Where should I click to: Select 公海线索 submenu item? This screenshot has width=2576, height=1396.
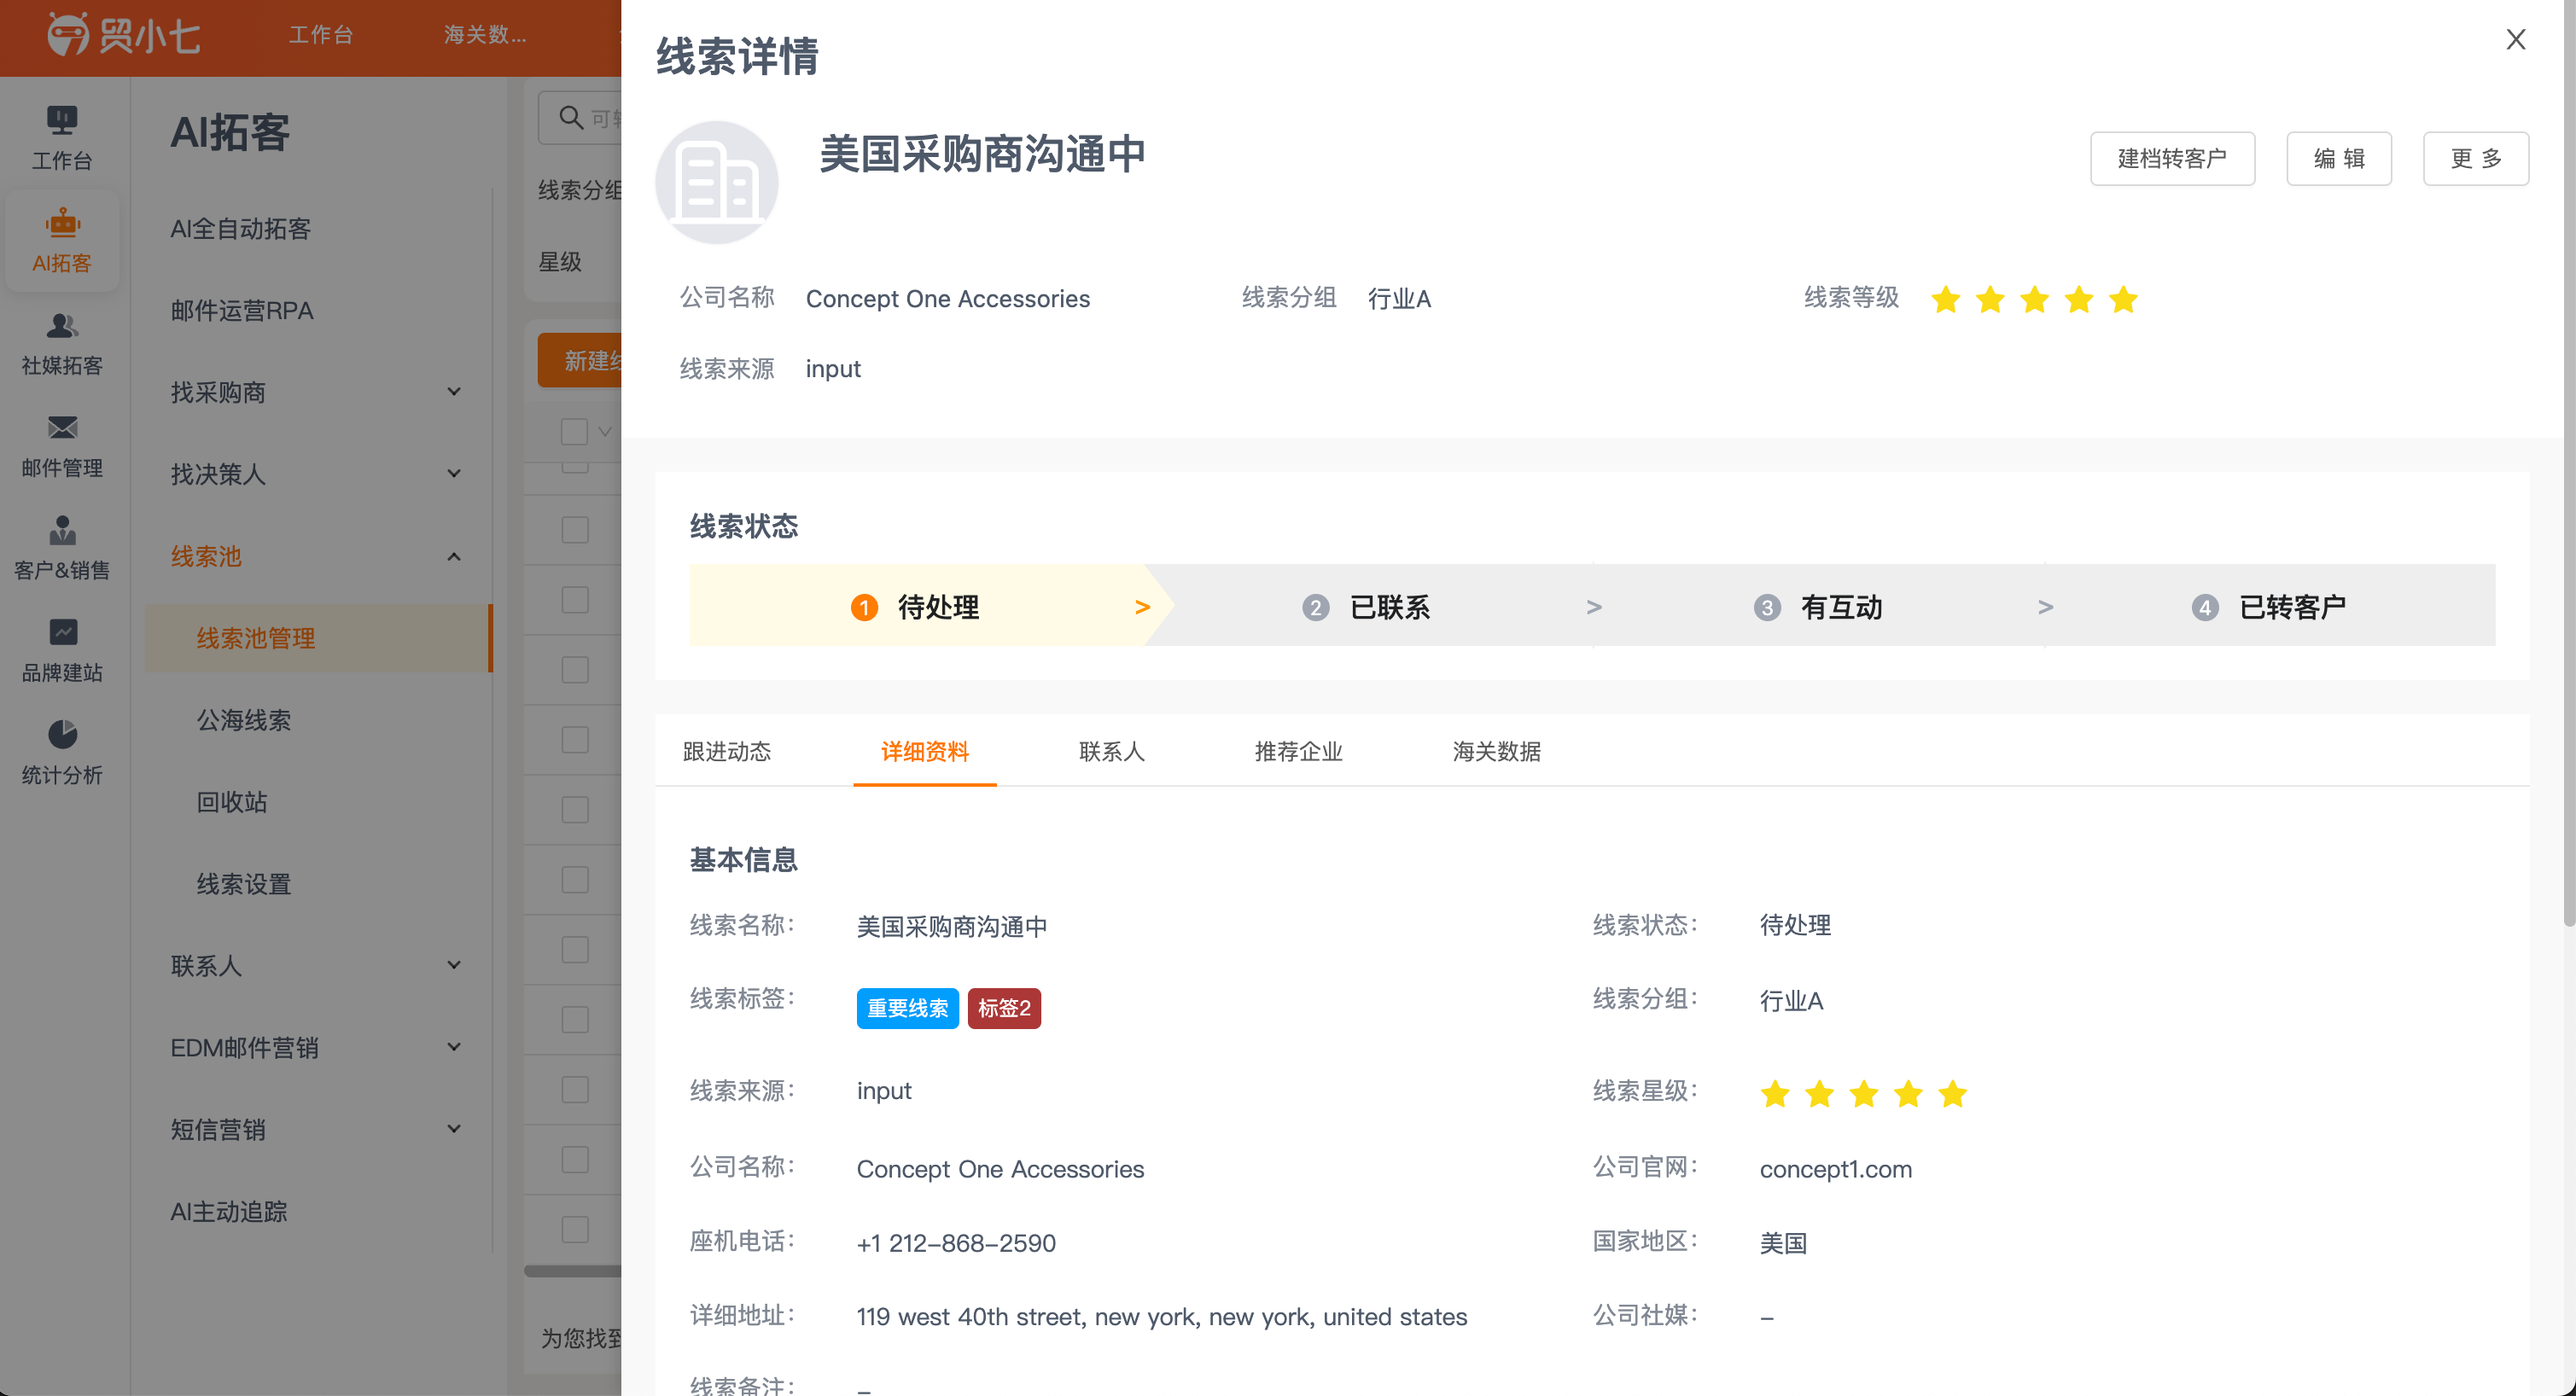coord(244,720)
